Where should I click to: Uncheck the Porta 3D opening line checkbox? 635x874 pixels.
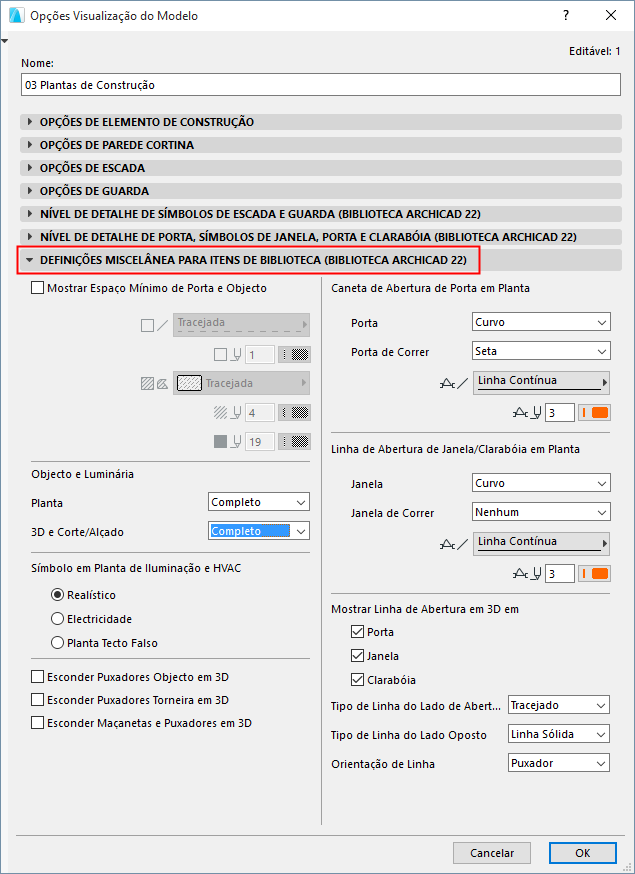click(357, 632)
